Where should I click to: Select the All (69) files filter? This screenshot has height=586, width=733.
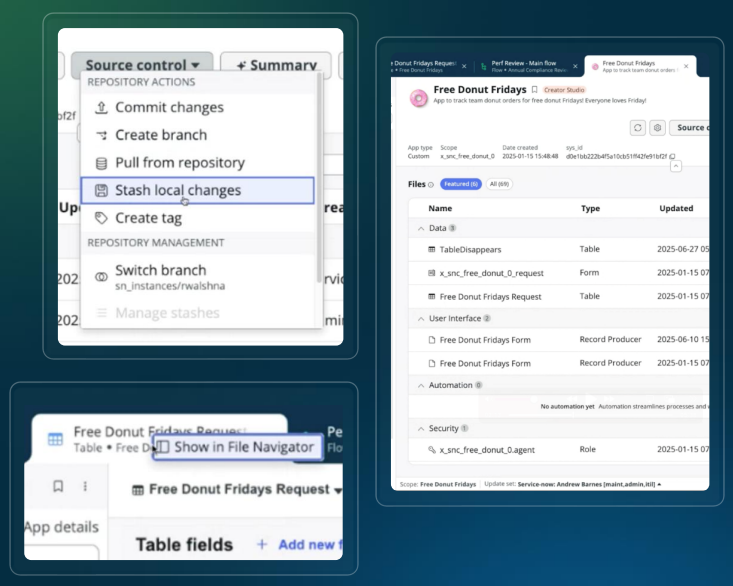[498, 185]
